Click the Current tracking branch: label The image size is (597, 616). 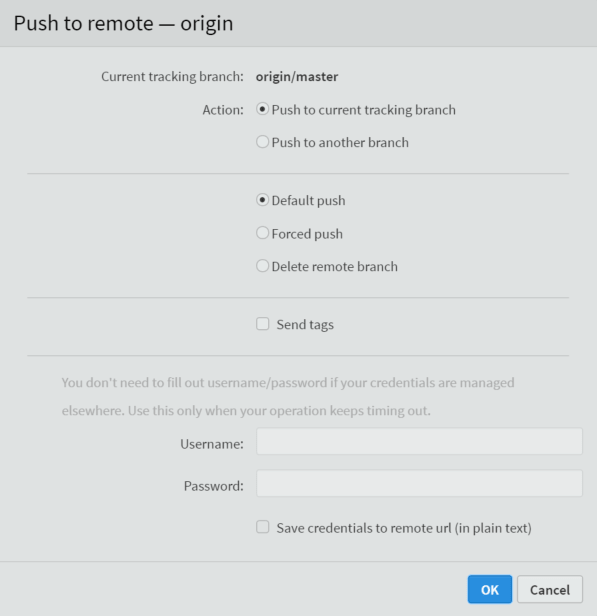click(x=172, y=76)
